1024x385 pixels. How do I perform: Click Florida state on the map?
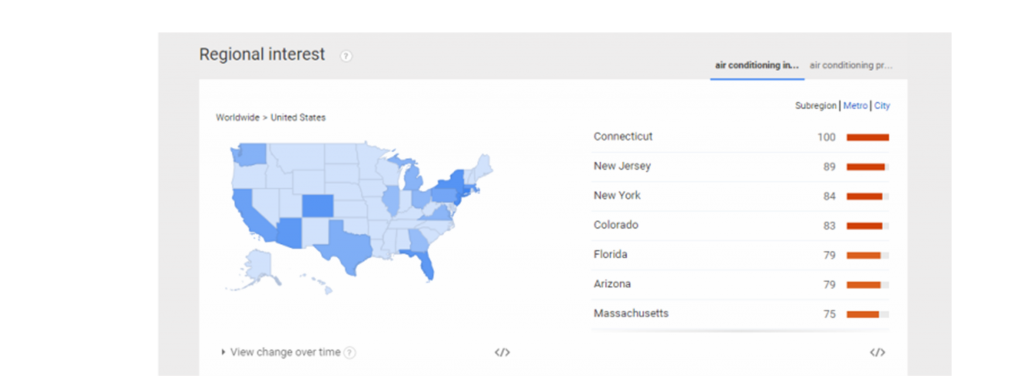(x=423, y=264)
